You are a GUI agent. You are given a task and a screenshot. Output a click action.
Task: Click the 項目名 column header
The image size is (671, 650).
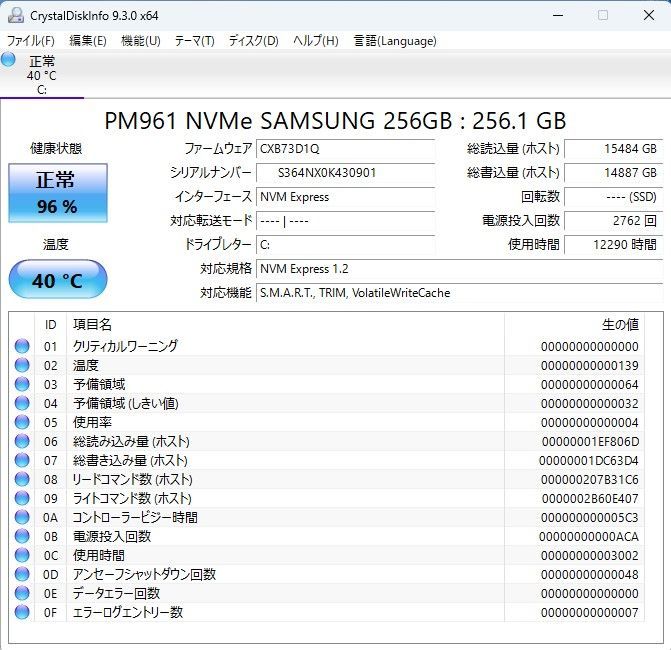click(x=285, y=324)
